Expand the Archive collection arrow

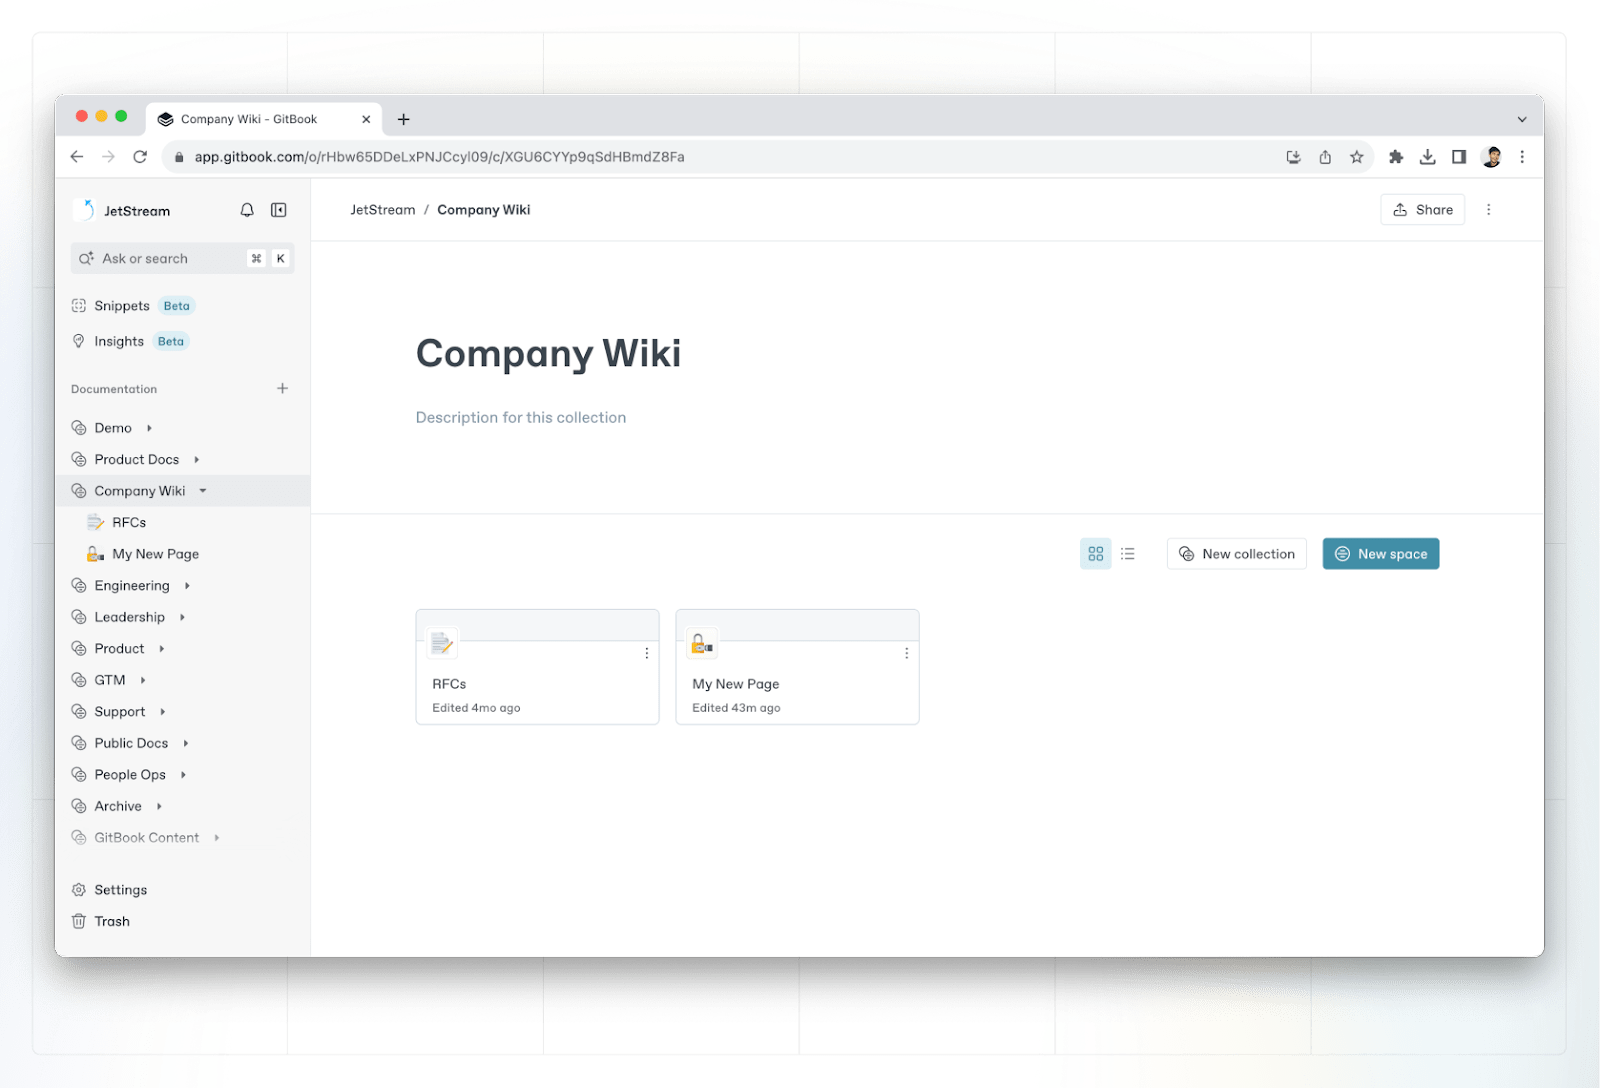[x=159, y=806]
